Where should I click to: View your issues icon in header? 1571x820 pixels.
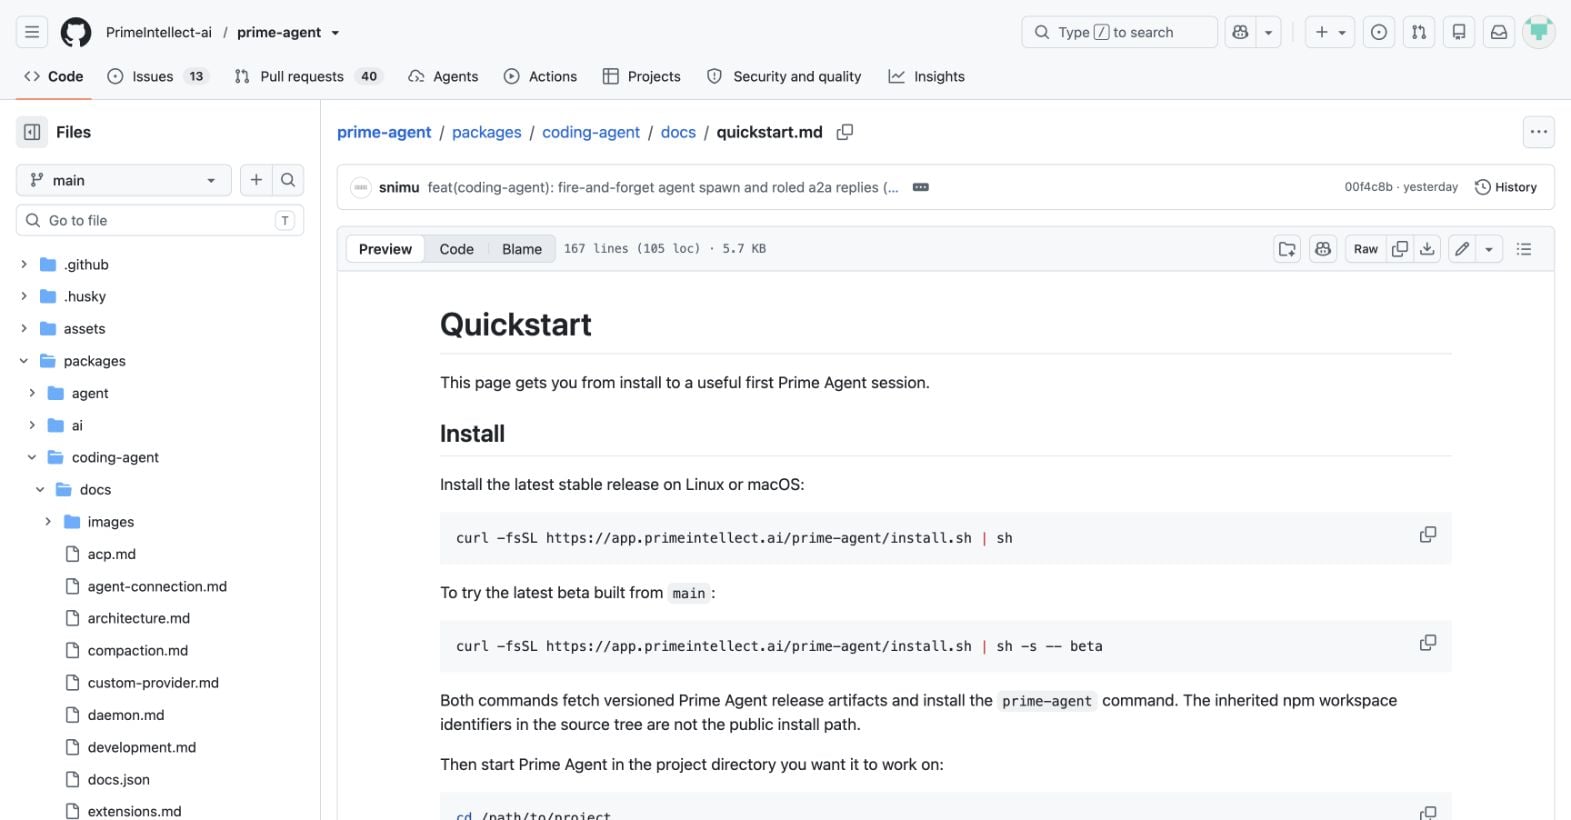tap(1379, 32)
